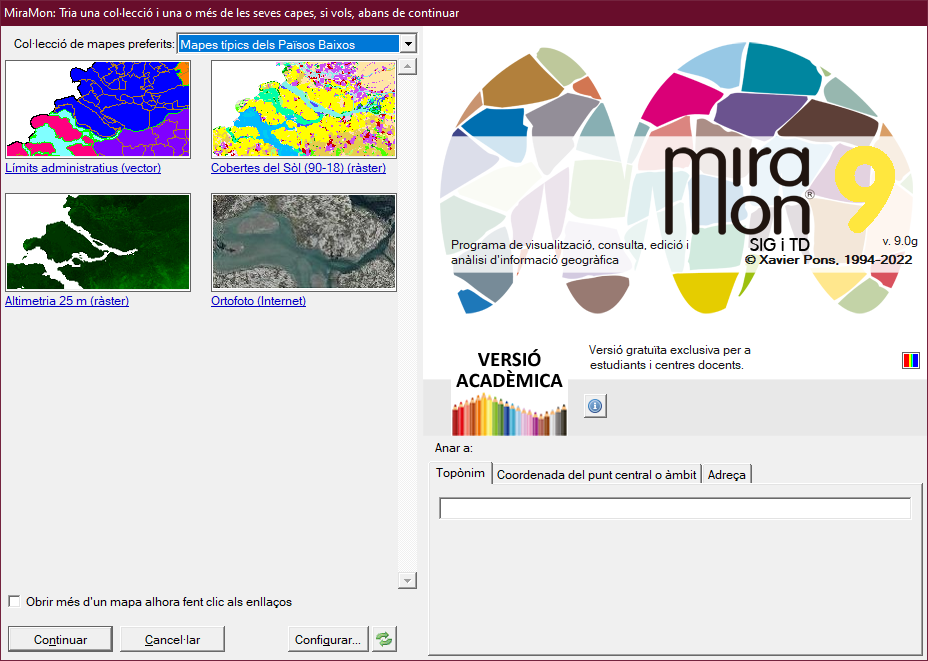Viewport: 928px width, 661px height.
Task: Switch to Coordenada del punt central o àmbit tab
Action: 597,475
